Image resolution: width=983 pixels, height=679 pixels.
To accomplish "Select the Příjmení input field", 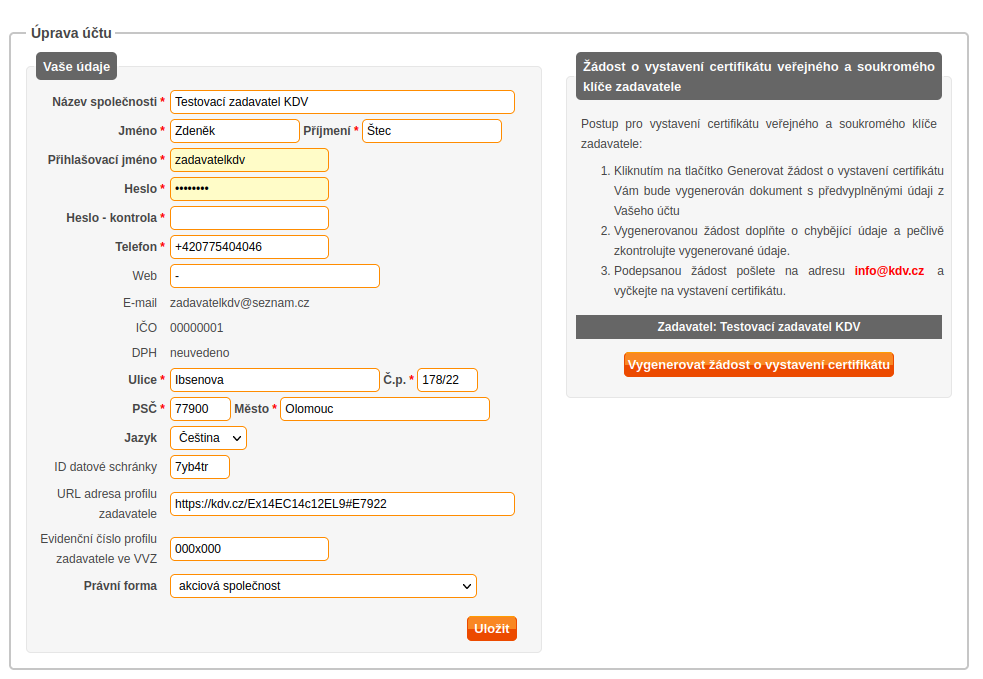I will pos(431,130).
